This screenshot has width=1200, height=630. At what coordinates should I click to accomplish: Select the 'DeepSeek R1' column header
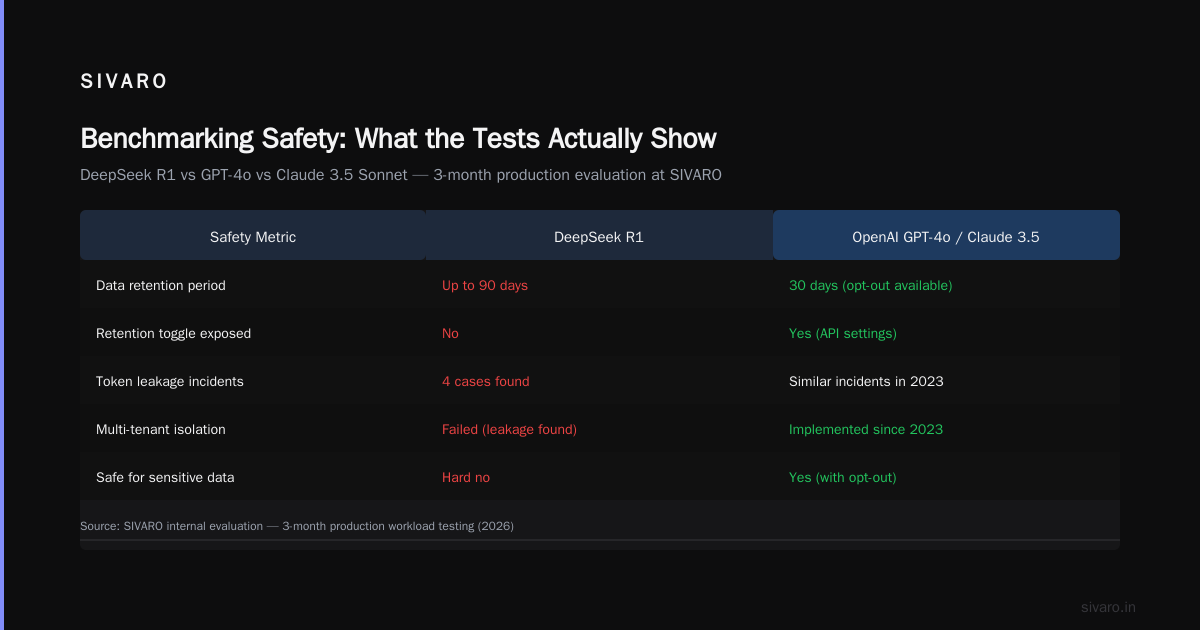pyautogui.click(x=599, y=237)
